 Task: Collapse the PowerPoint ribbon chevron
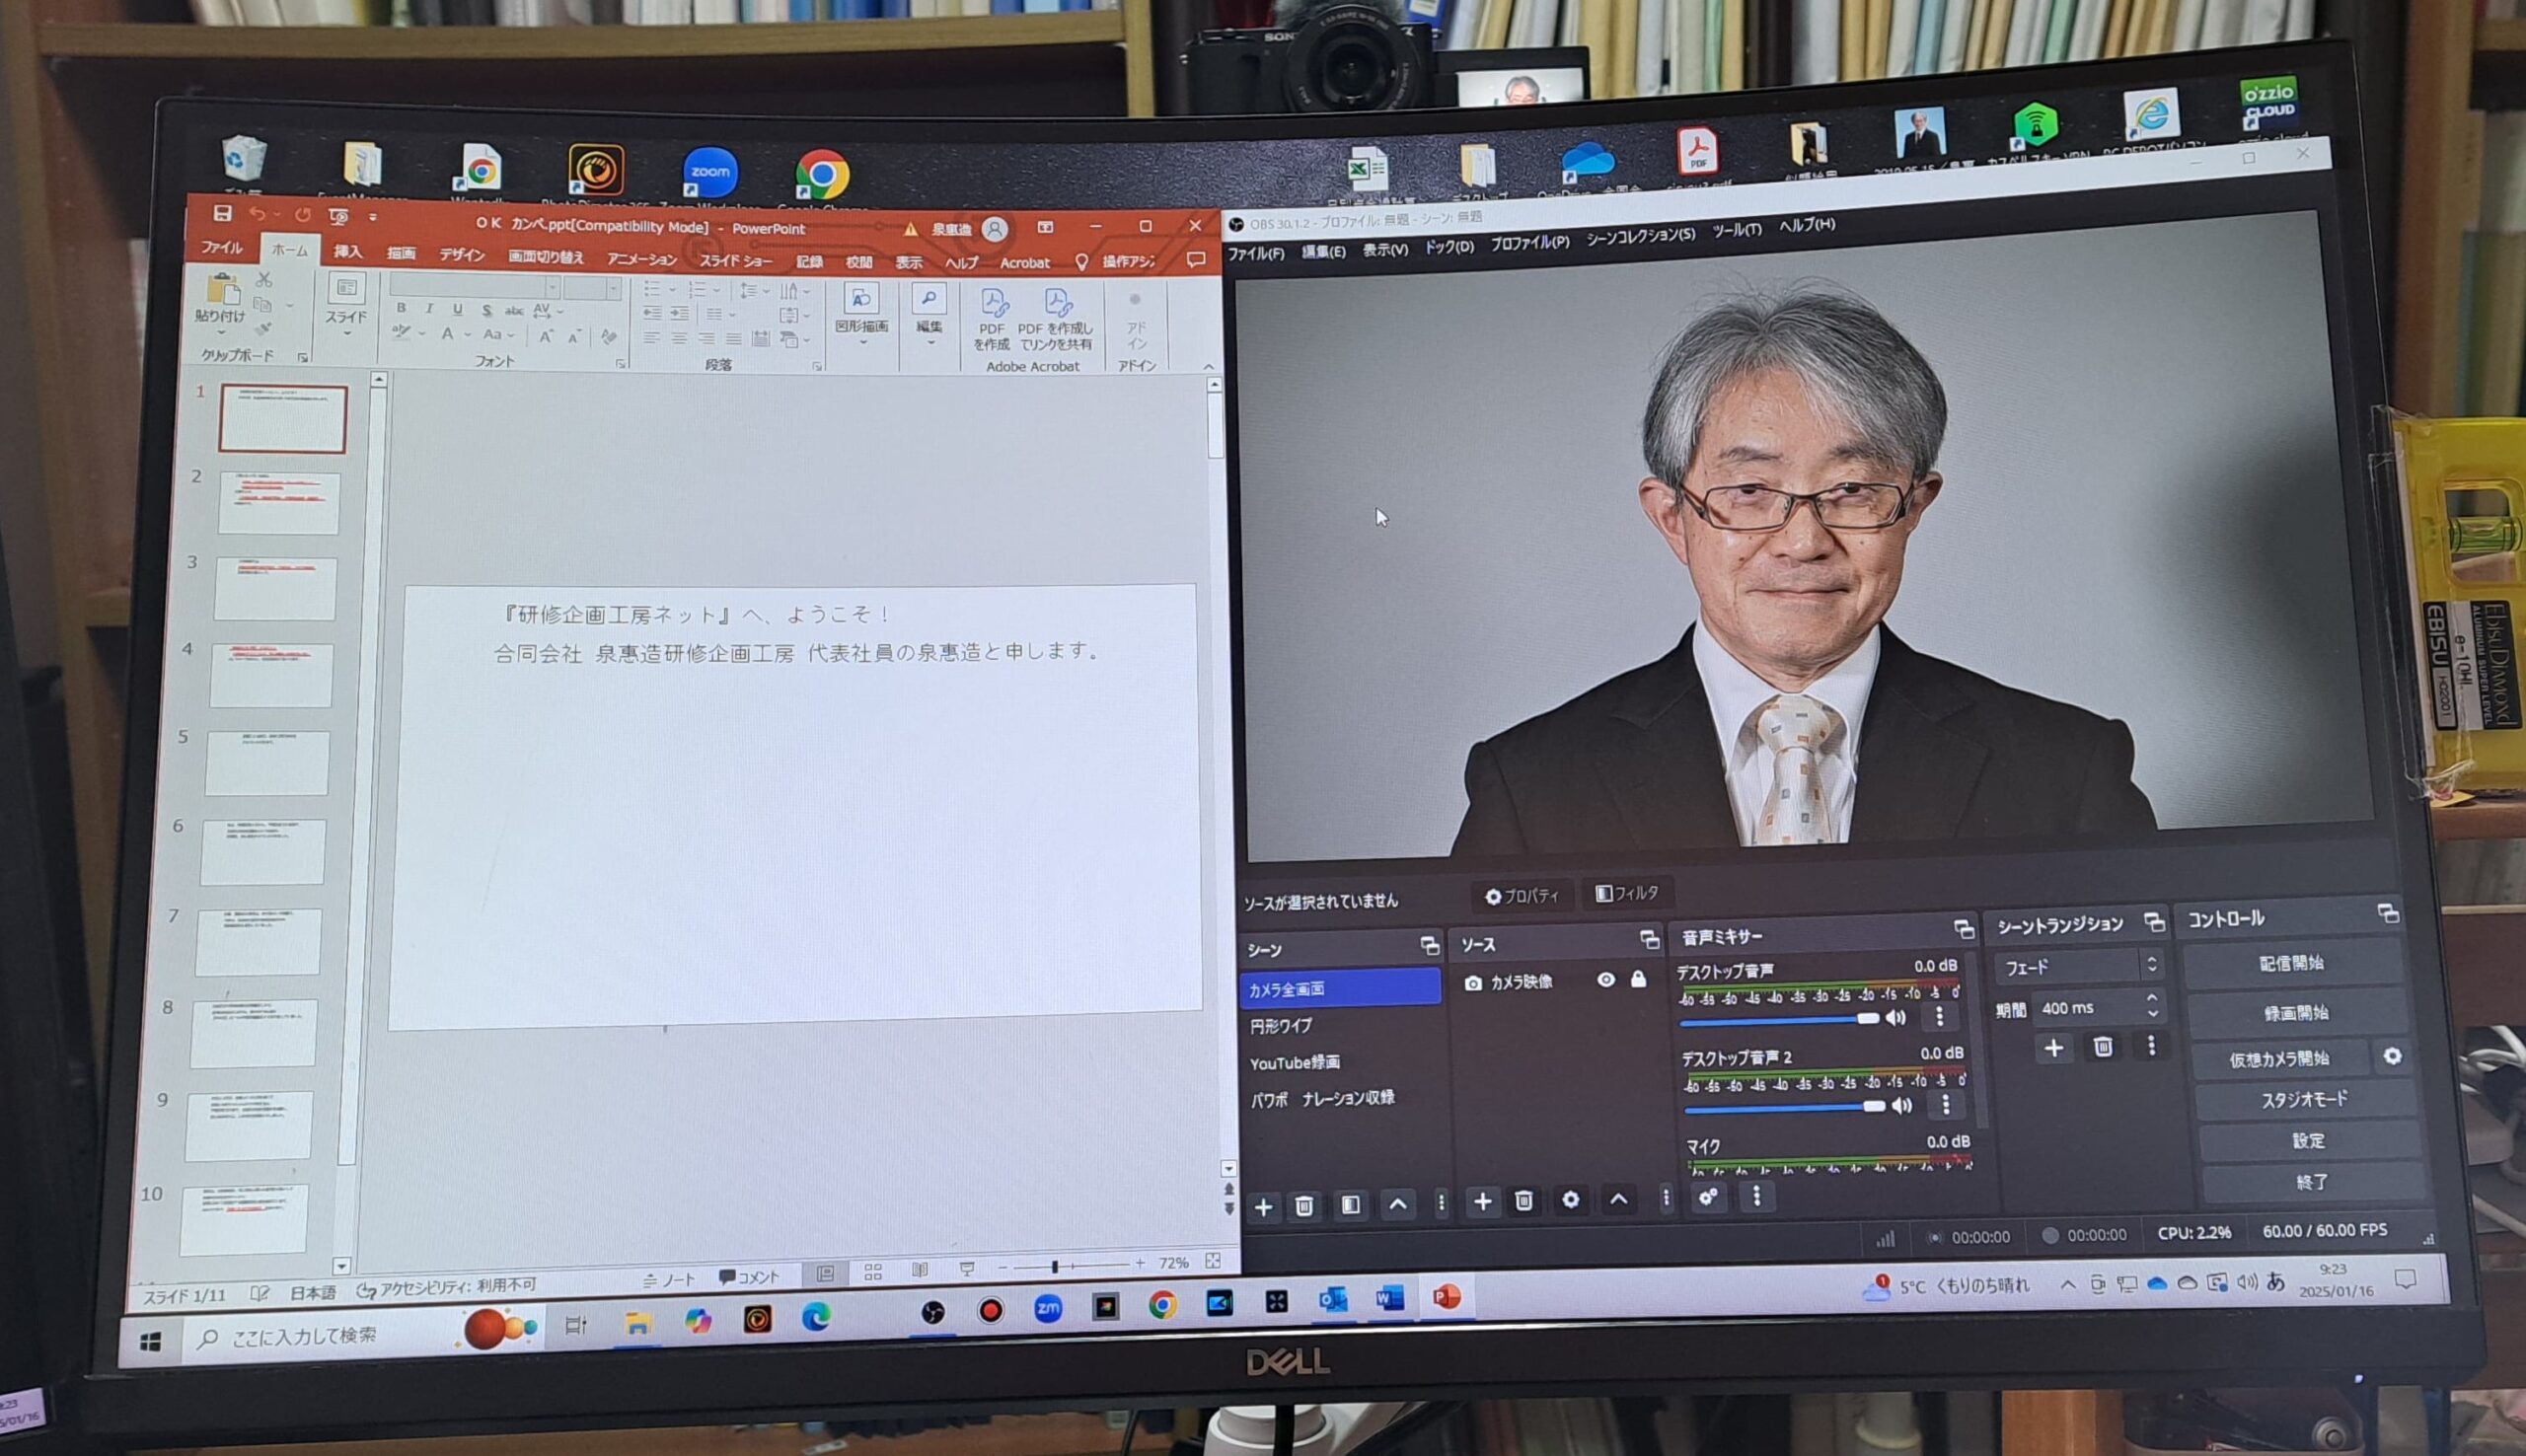[x=1208, y=367]
